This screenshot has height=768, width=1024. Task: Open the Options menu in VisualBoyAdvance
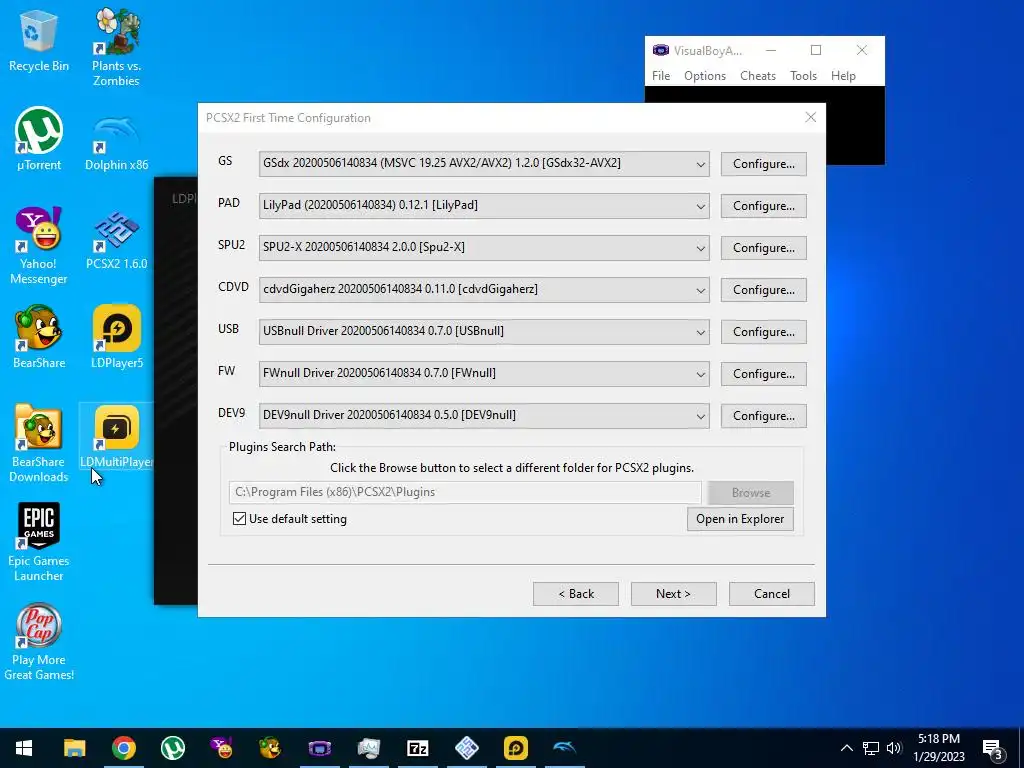pyautogui.click(x=705, y=76)
